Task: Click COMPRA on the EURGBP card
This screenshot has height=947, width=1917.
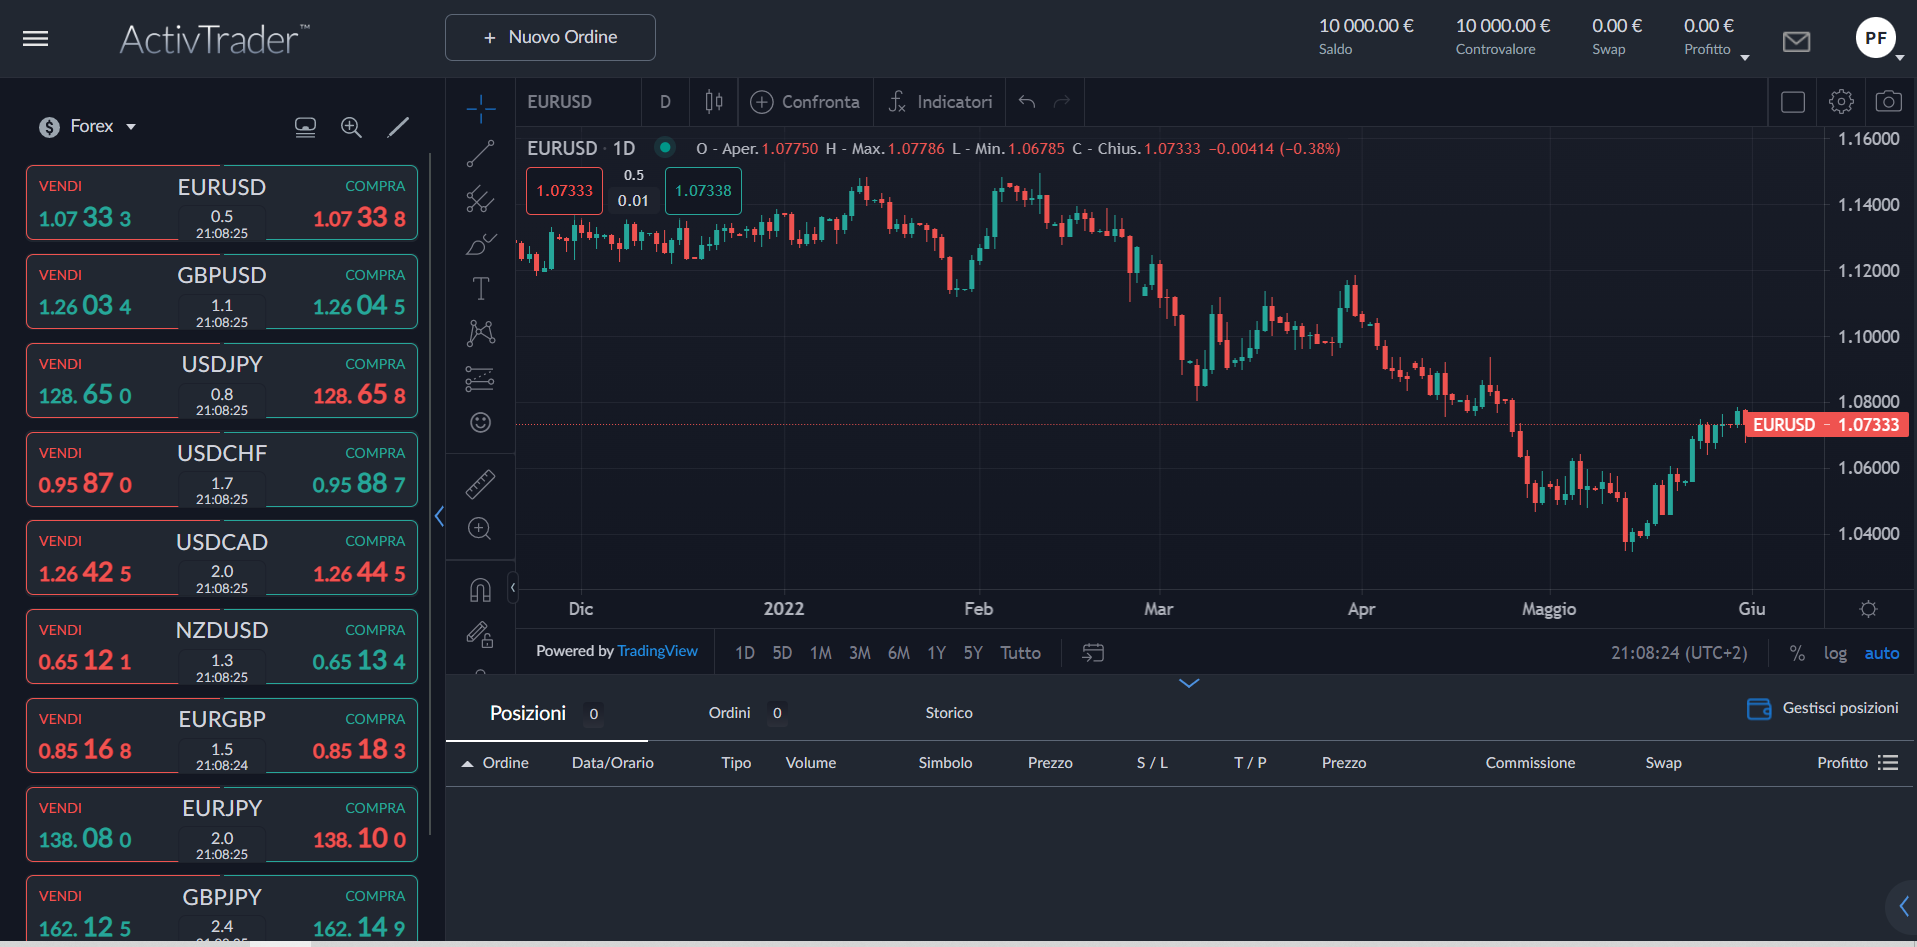Action: [x=375, y=719]
